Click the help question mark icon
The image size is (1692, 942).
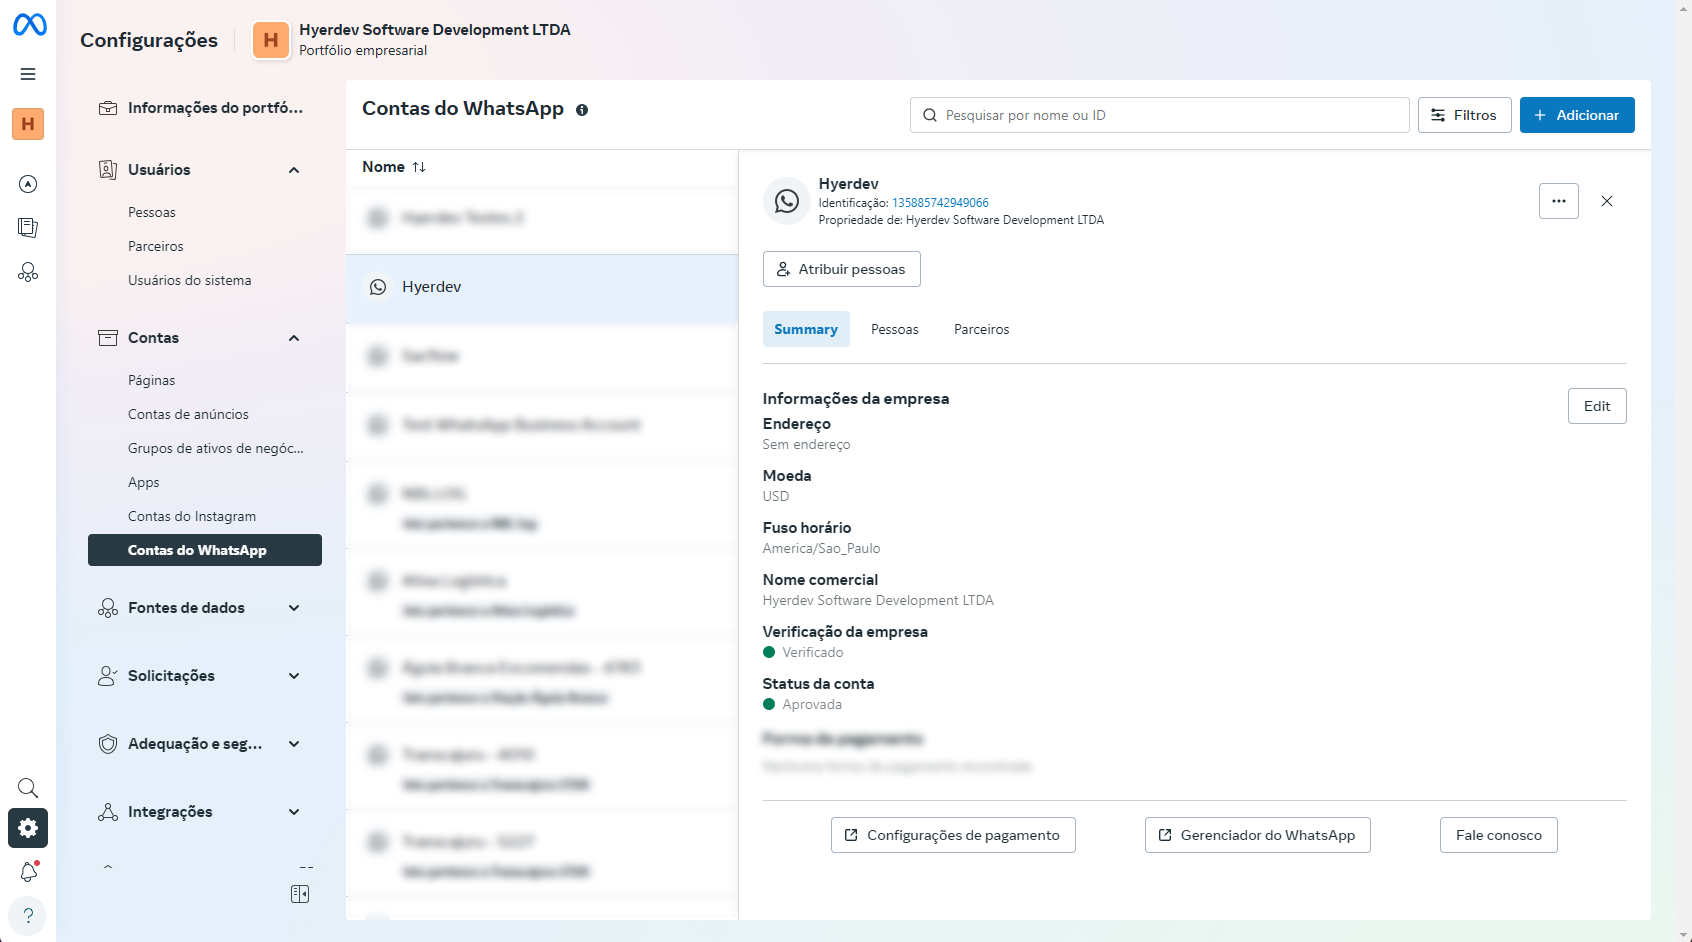tap(28, 916)
